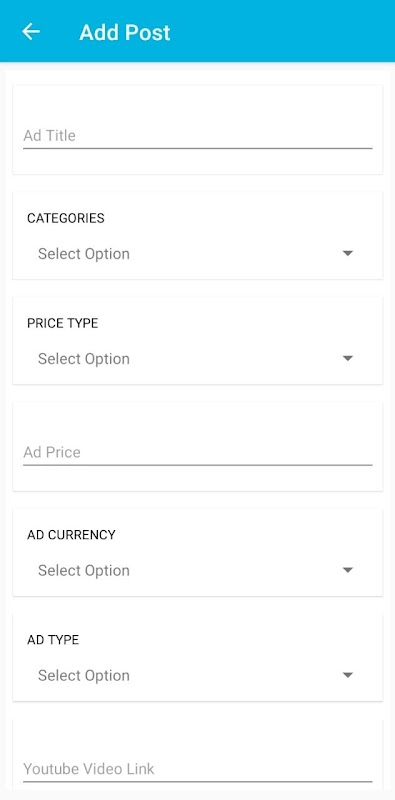Click the Ad Currency dropdown arrow icon
395x800 pixels.
pos(348,570)
